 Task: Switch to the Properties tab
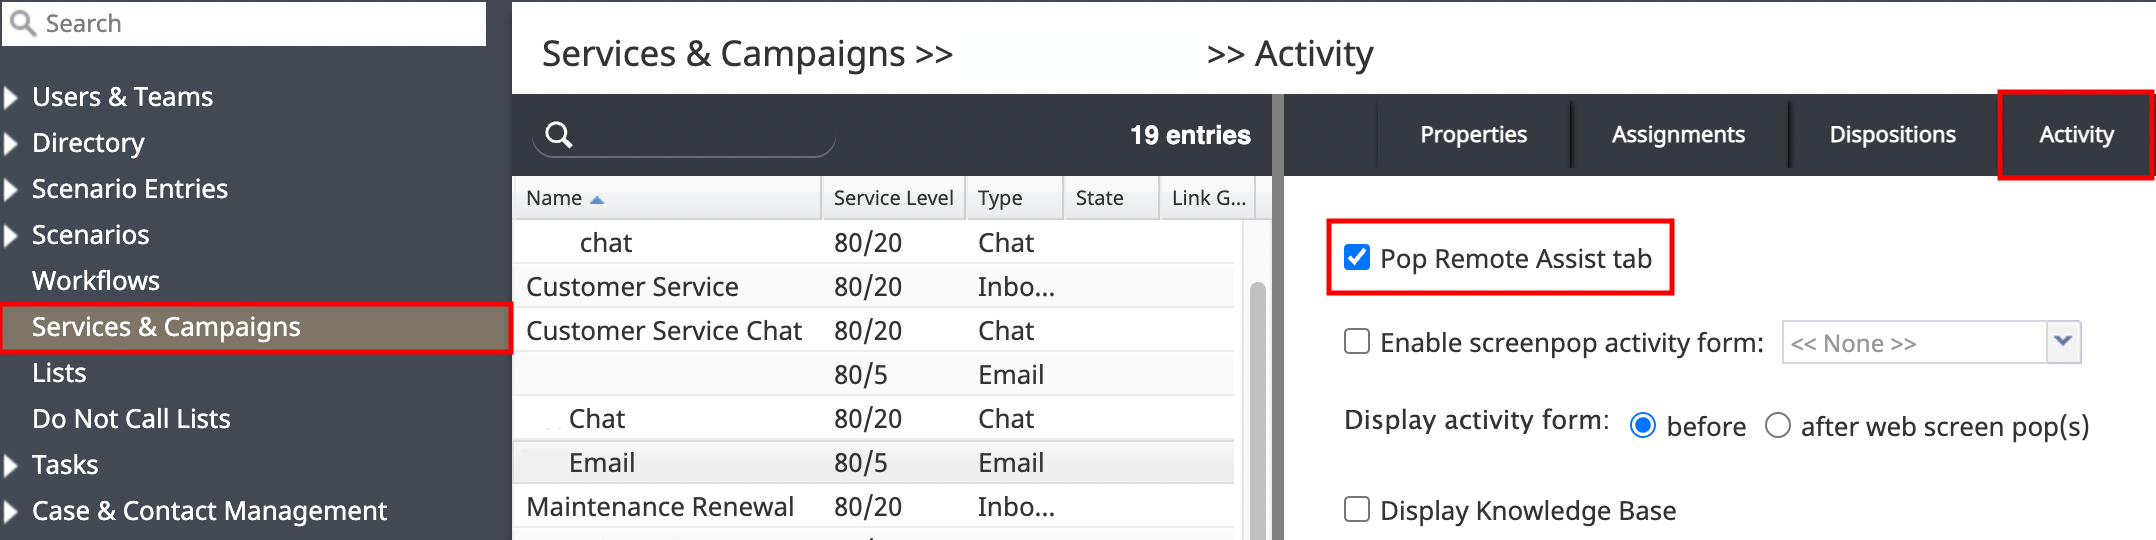point(1473,135)
